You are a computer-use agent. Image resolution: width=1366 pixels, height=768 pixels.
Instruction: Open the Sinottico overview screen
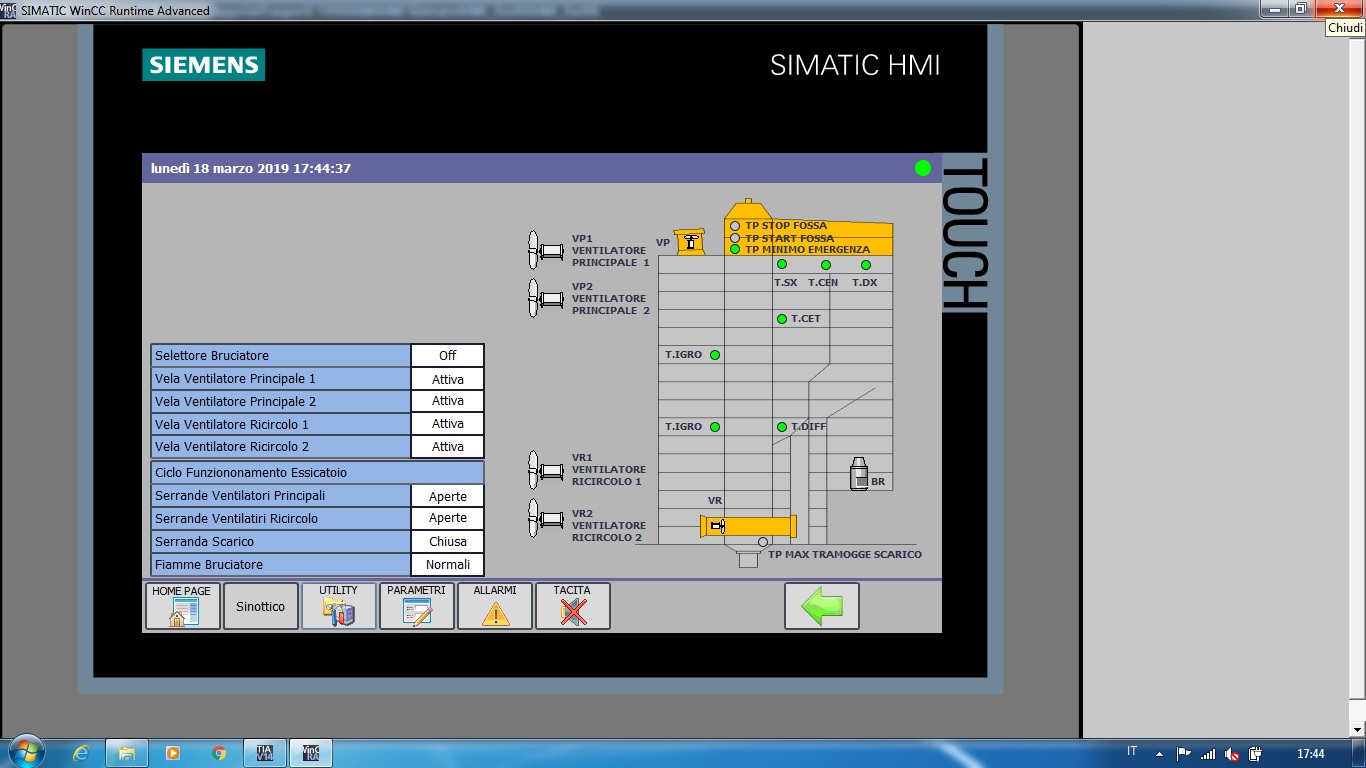coord(261,606)
